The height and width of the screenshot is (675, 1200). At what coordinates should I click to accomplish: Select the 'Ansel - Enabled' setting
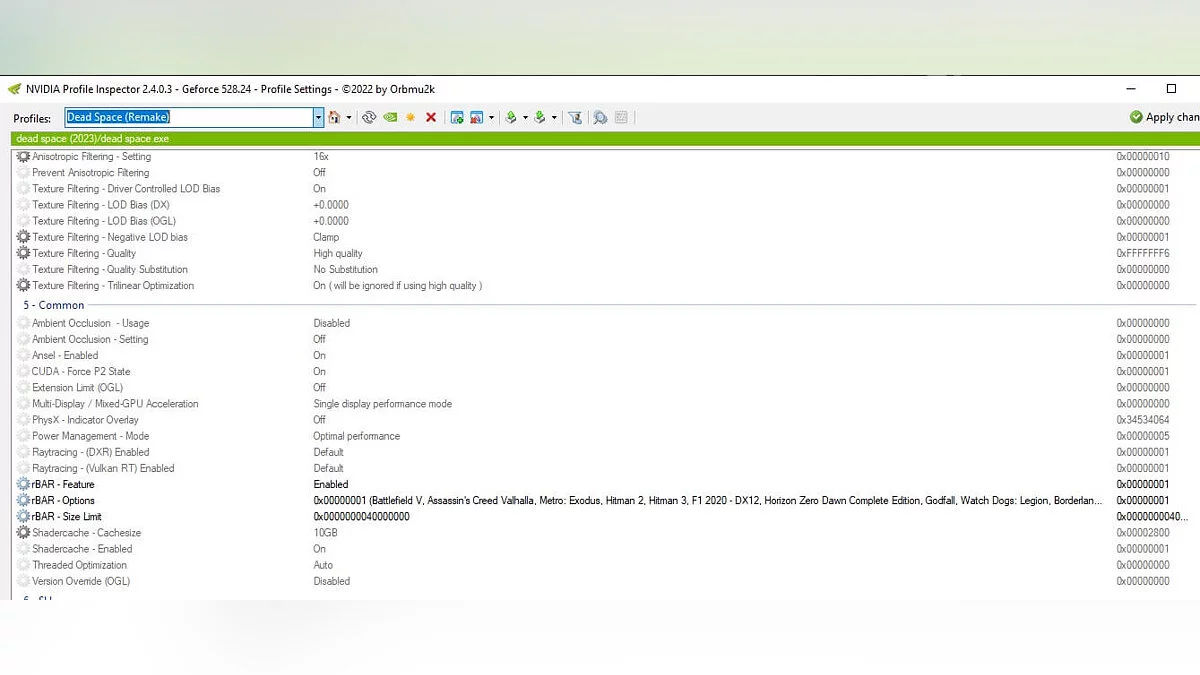(x=65, y=355)
